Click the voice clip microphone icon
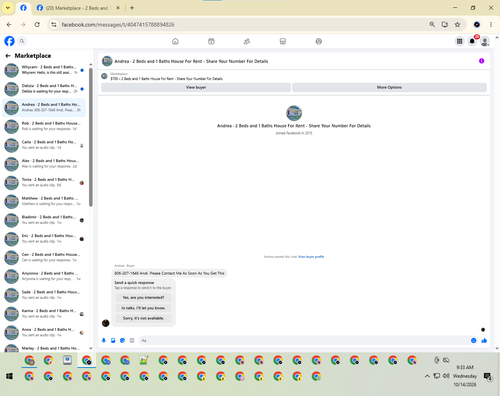Image resolution: width=500 pixels, height=396 pixels. point(104,340)
